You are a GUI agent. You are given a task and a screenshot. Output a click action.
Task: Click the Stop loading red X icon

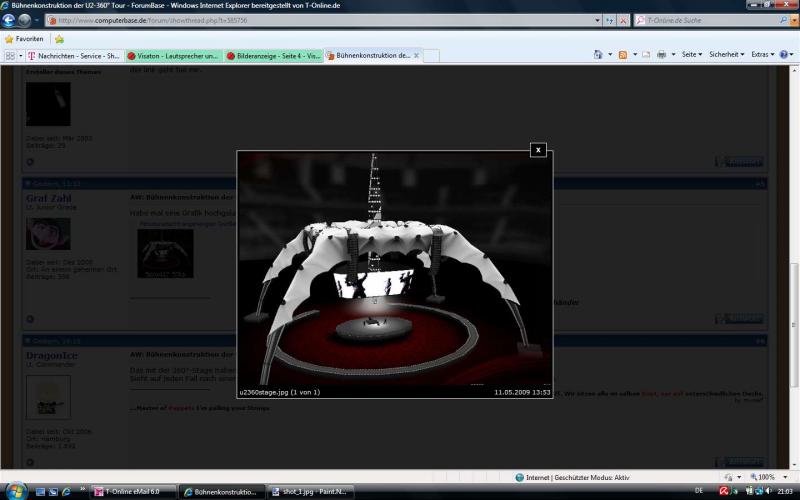pos(623,20)
